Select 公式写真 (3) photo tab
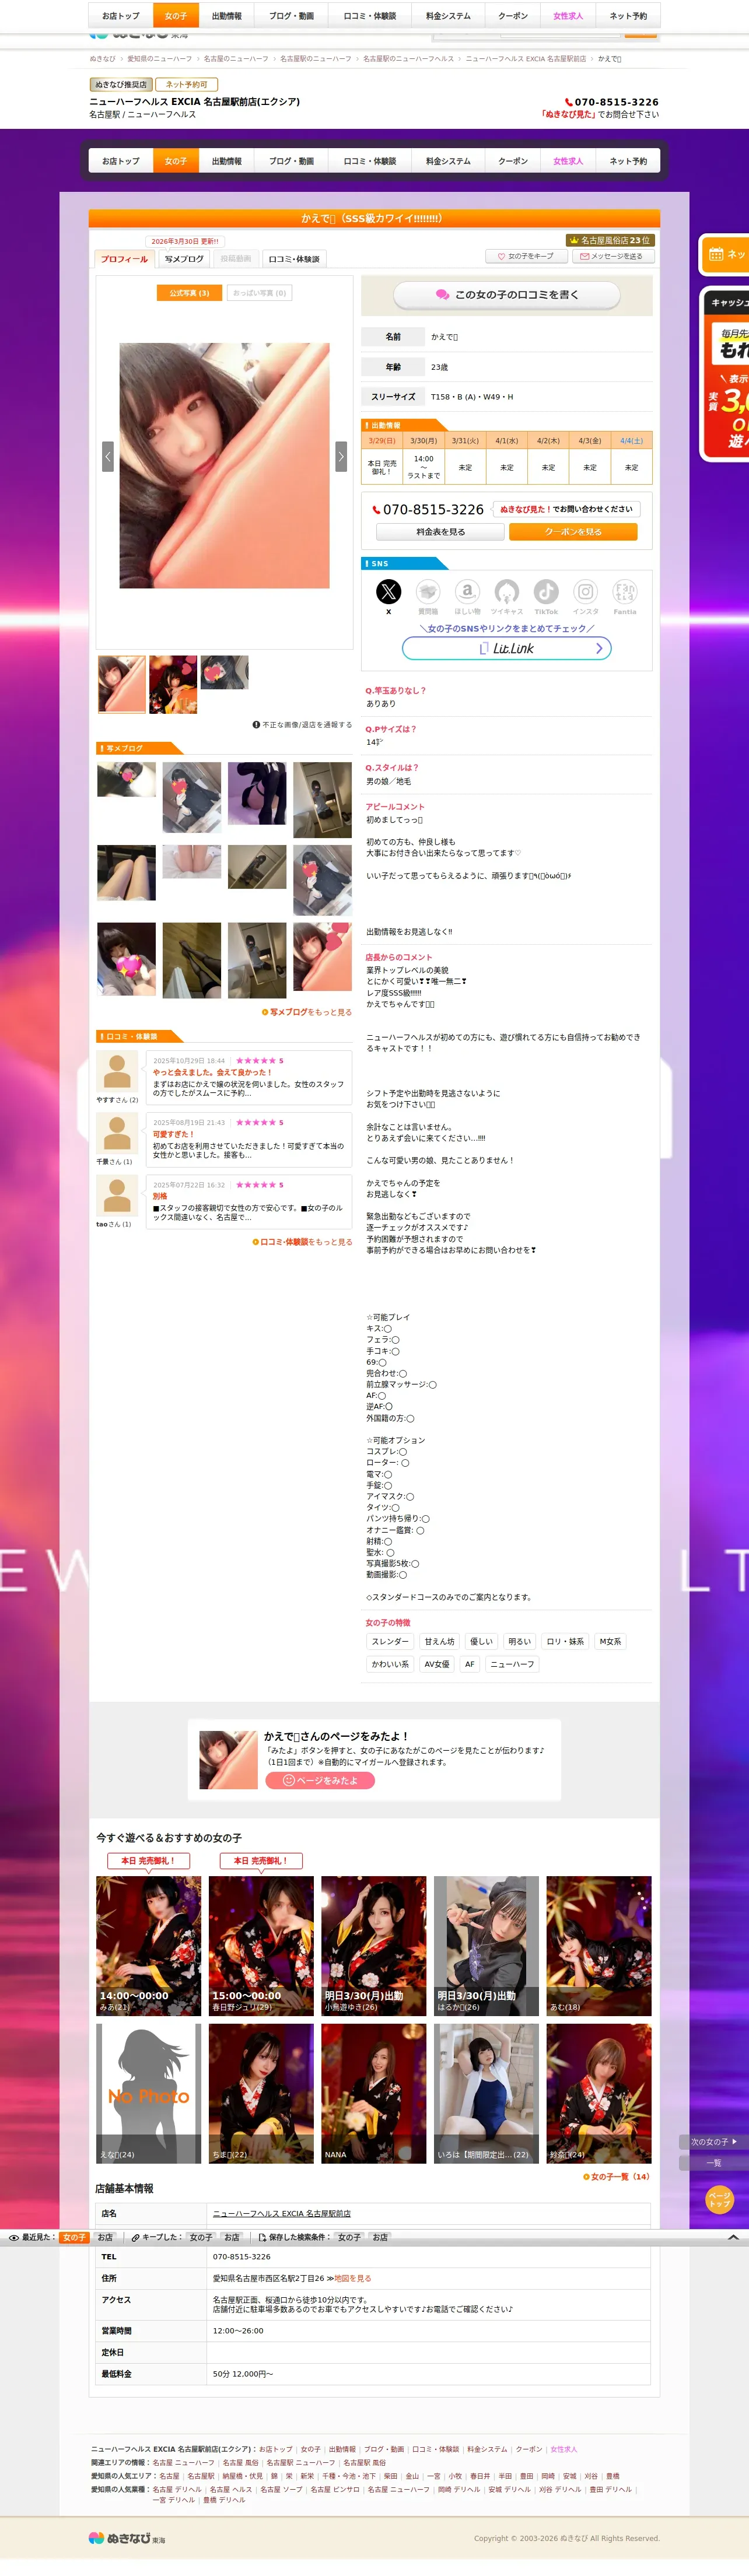Image resolution: width=749 pixels, height=2576 pixels. (189, 293)
